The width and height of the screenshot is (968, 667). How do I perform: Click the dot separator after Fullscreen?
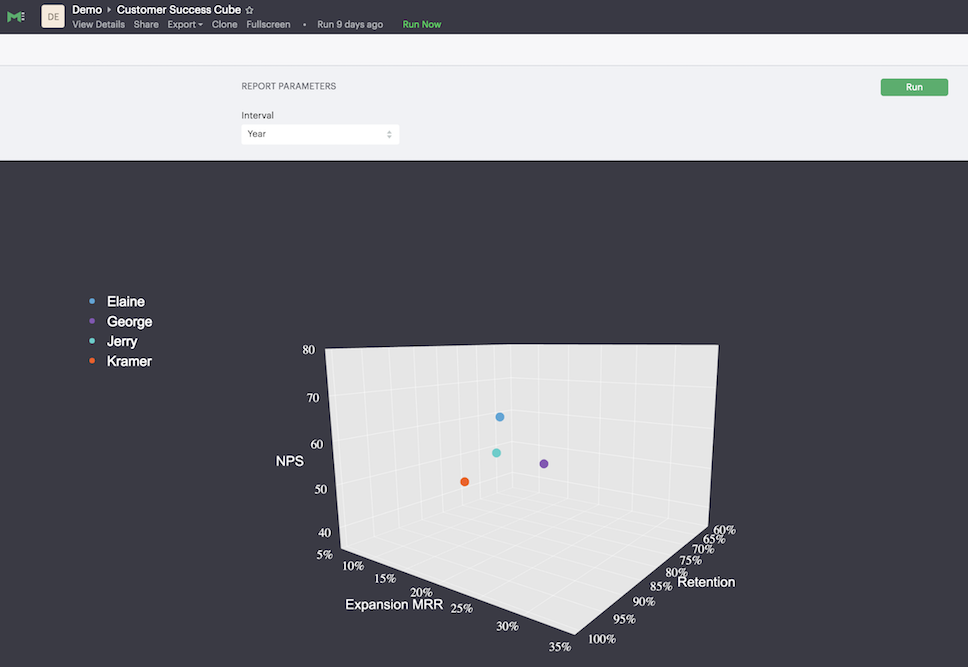[304, 24]
